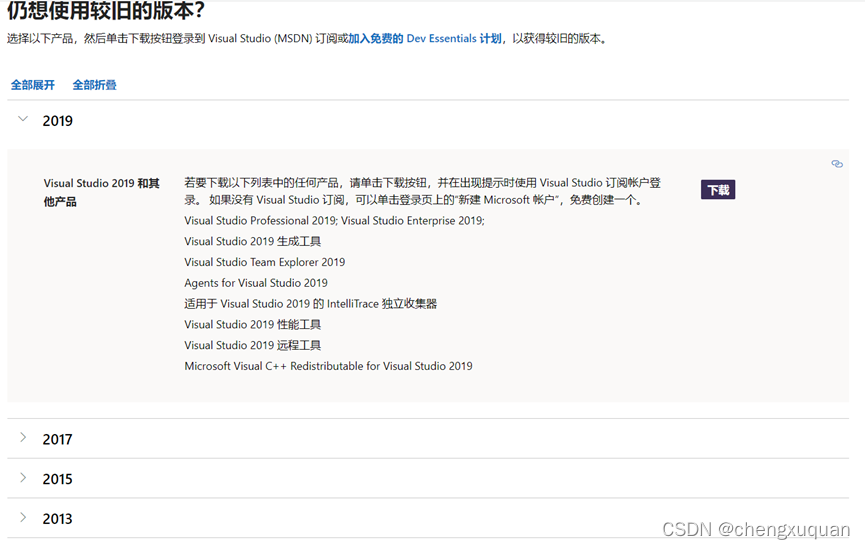Click the 全部折叠 link

pos(95,85)
